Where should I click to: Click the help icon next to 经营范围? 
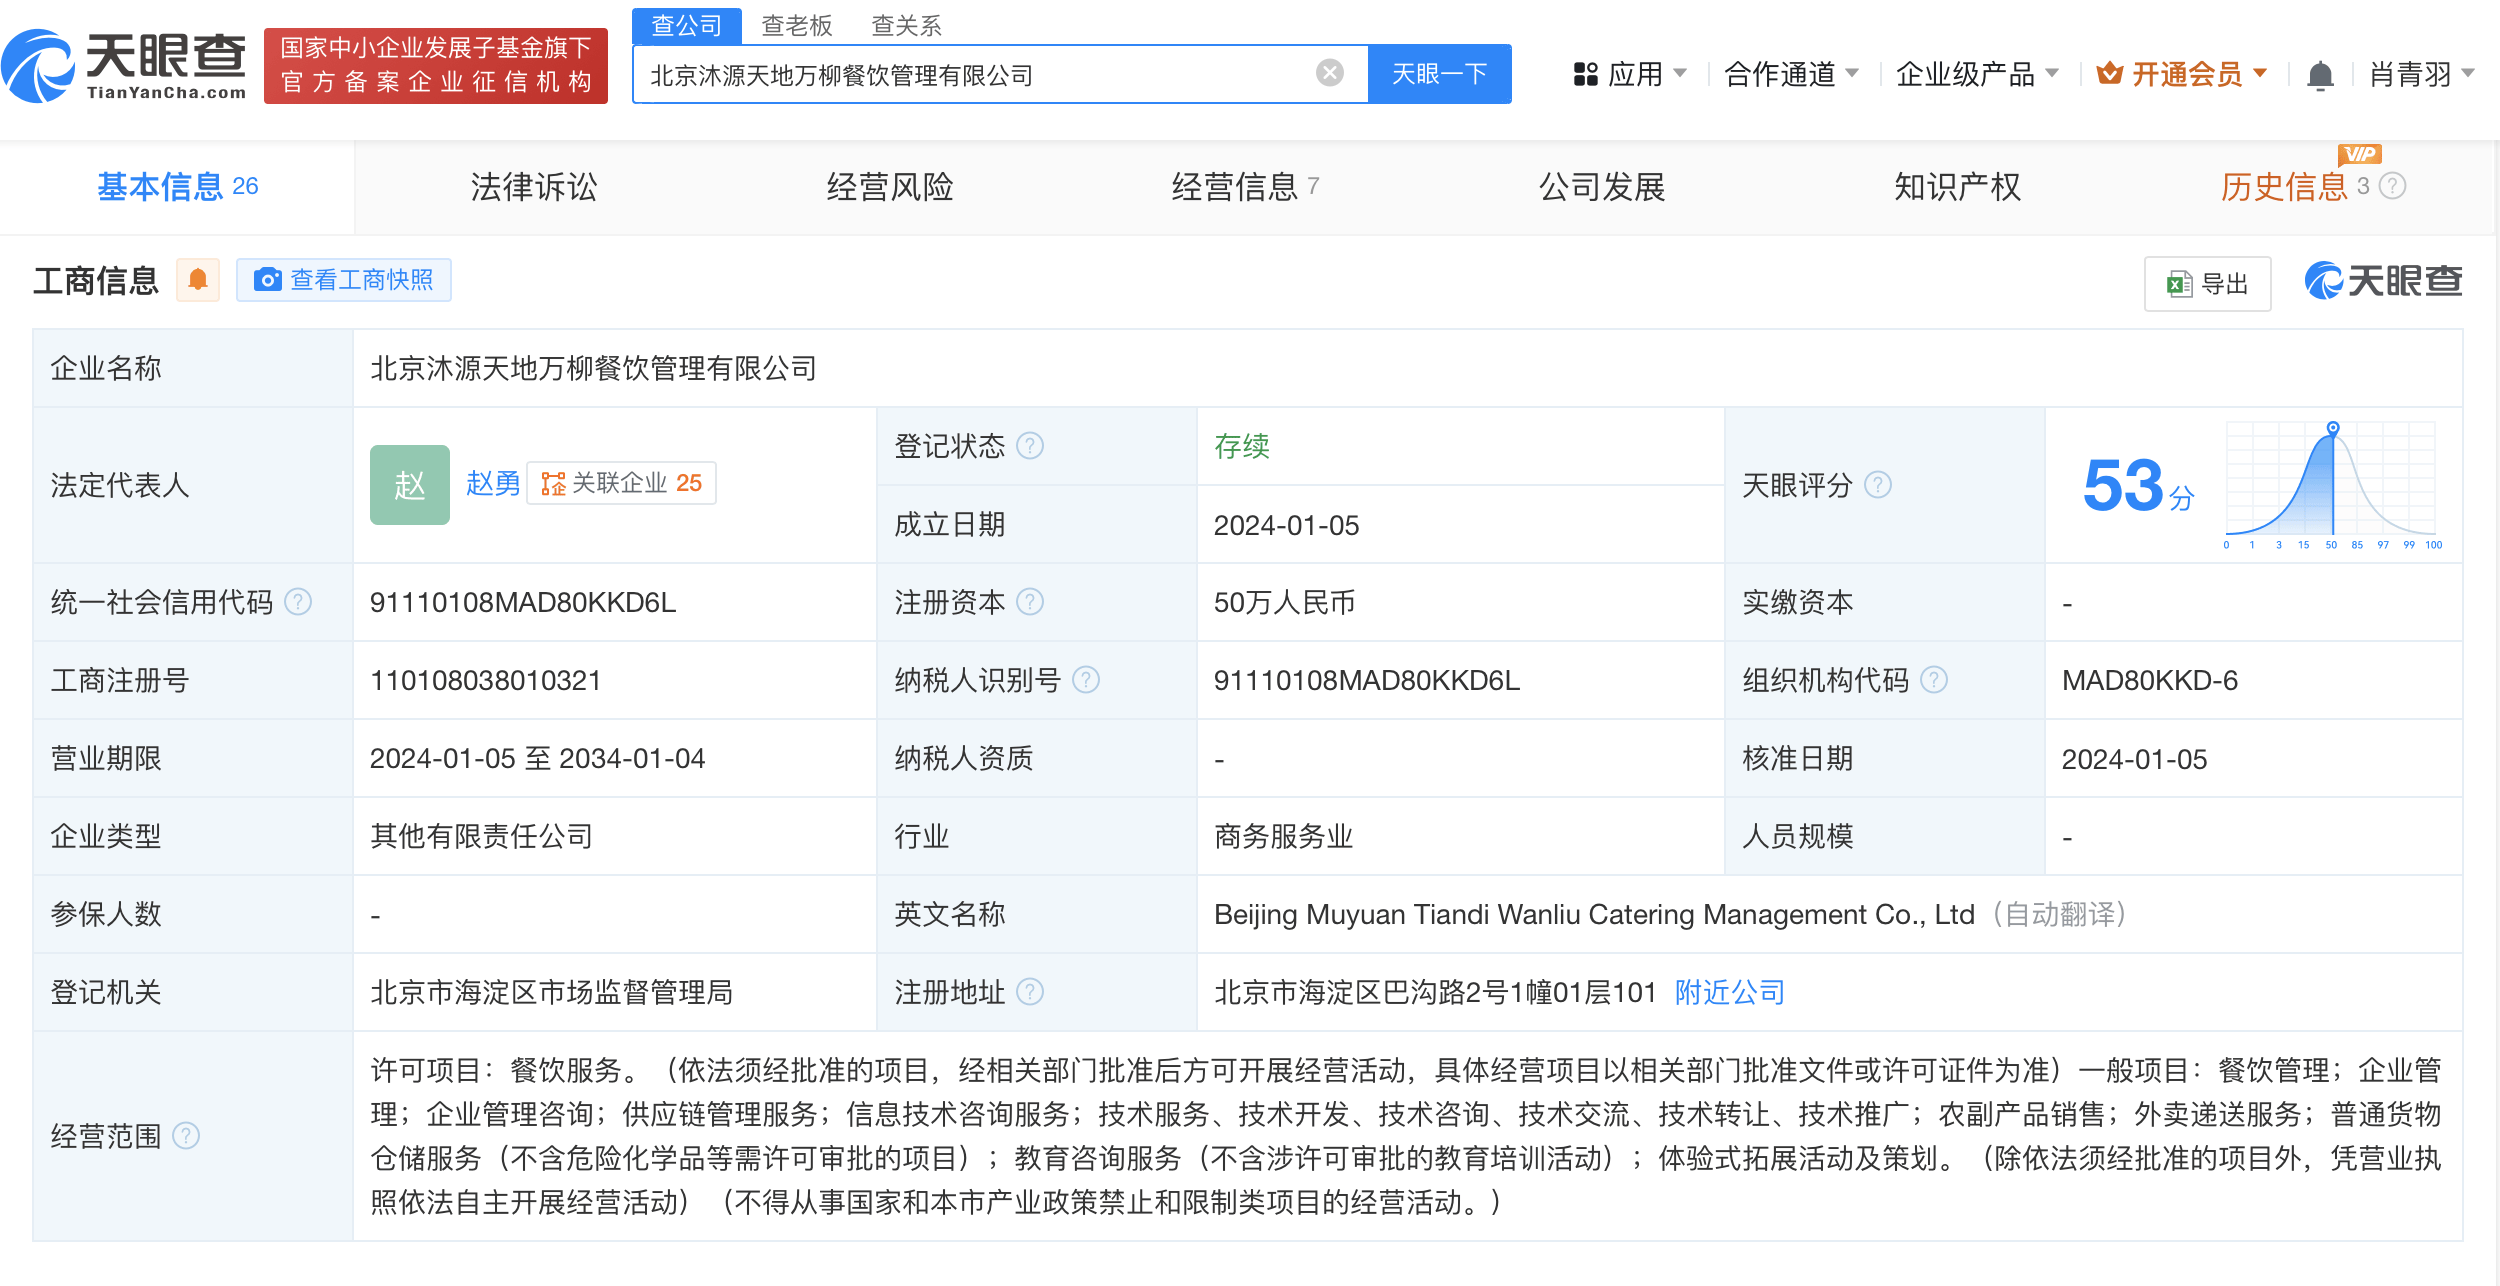pyautogui.click(x=186, y=1136)
